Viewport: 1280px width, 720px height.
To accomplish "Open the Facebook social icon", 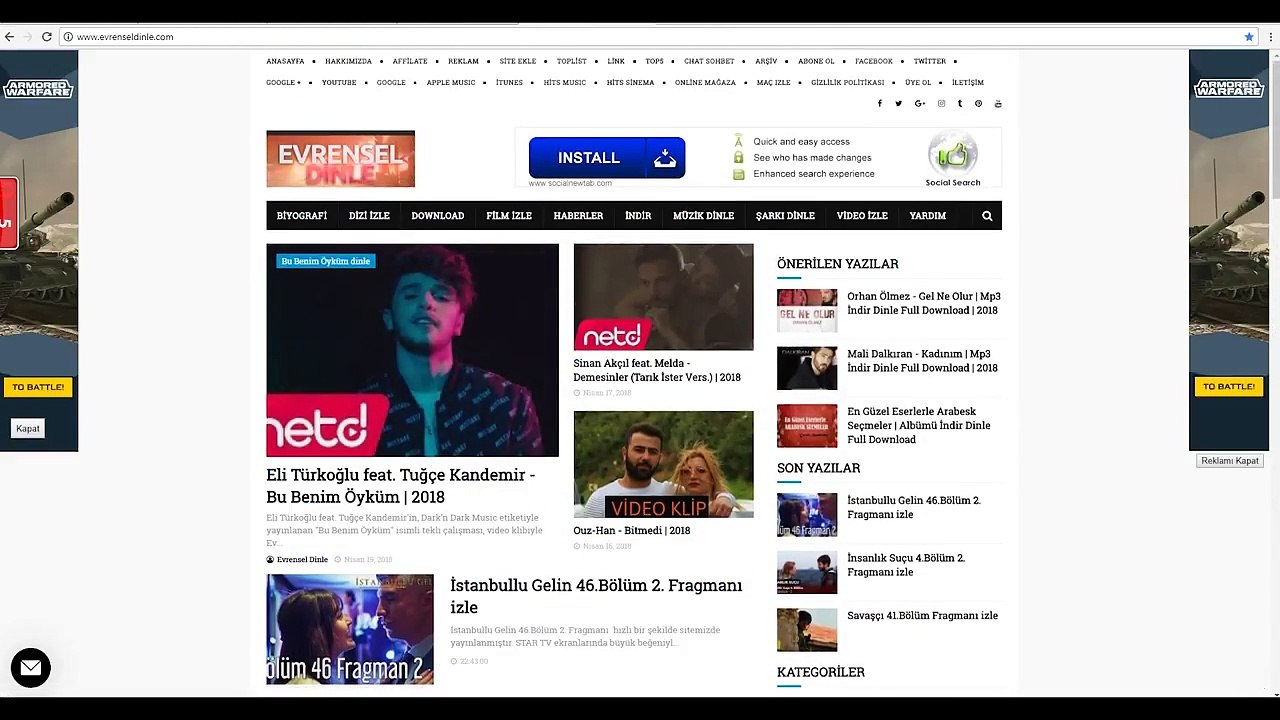I will (x=880, y=104).
